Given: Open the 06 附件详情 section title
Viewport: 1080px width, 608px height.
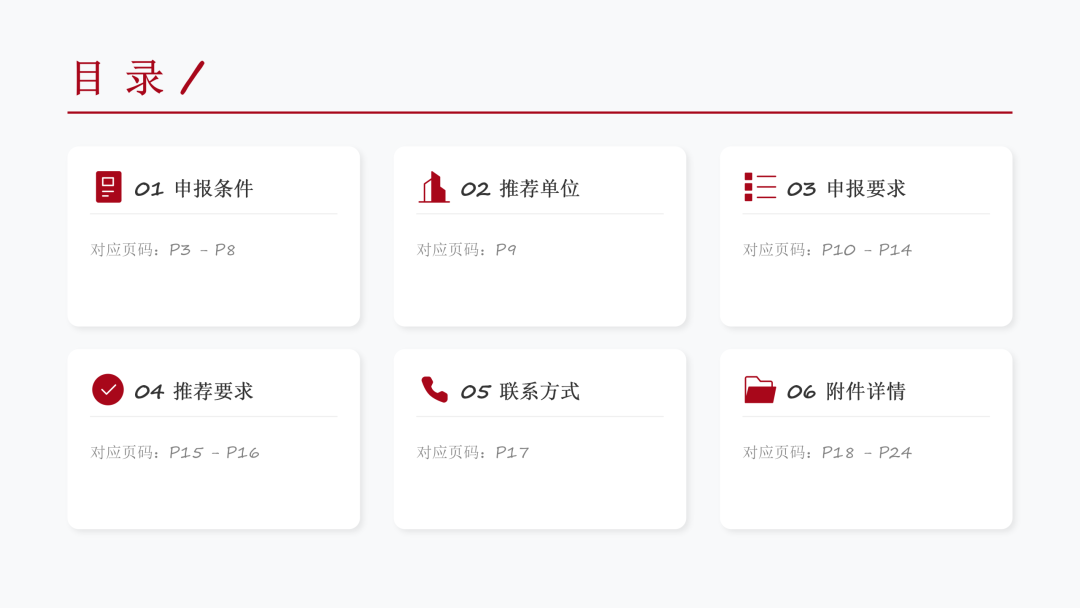Looking at the screenshot, I should [846, 392].
